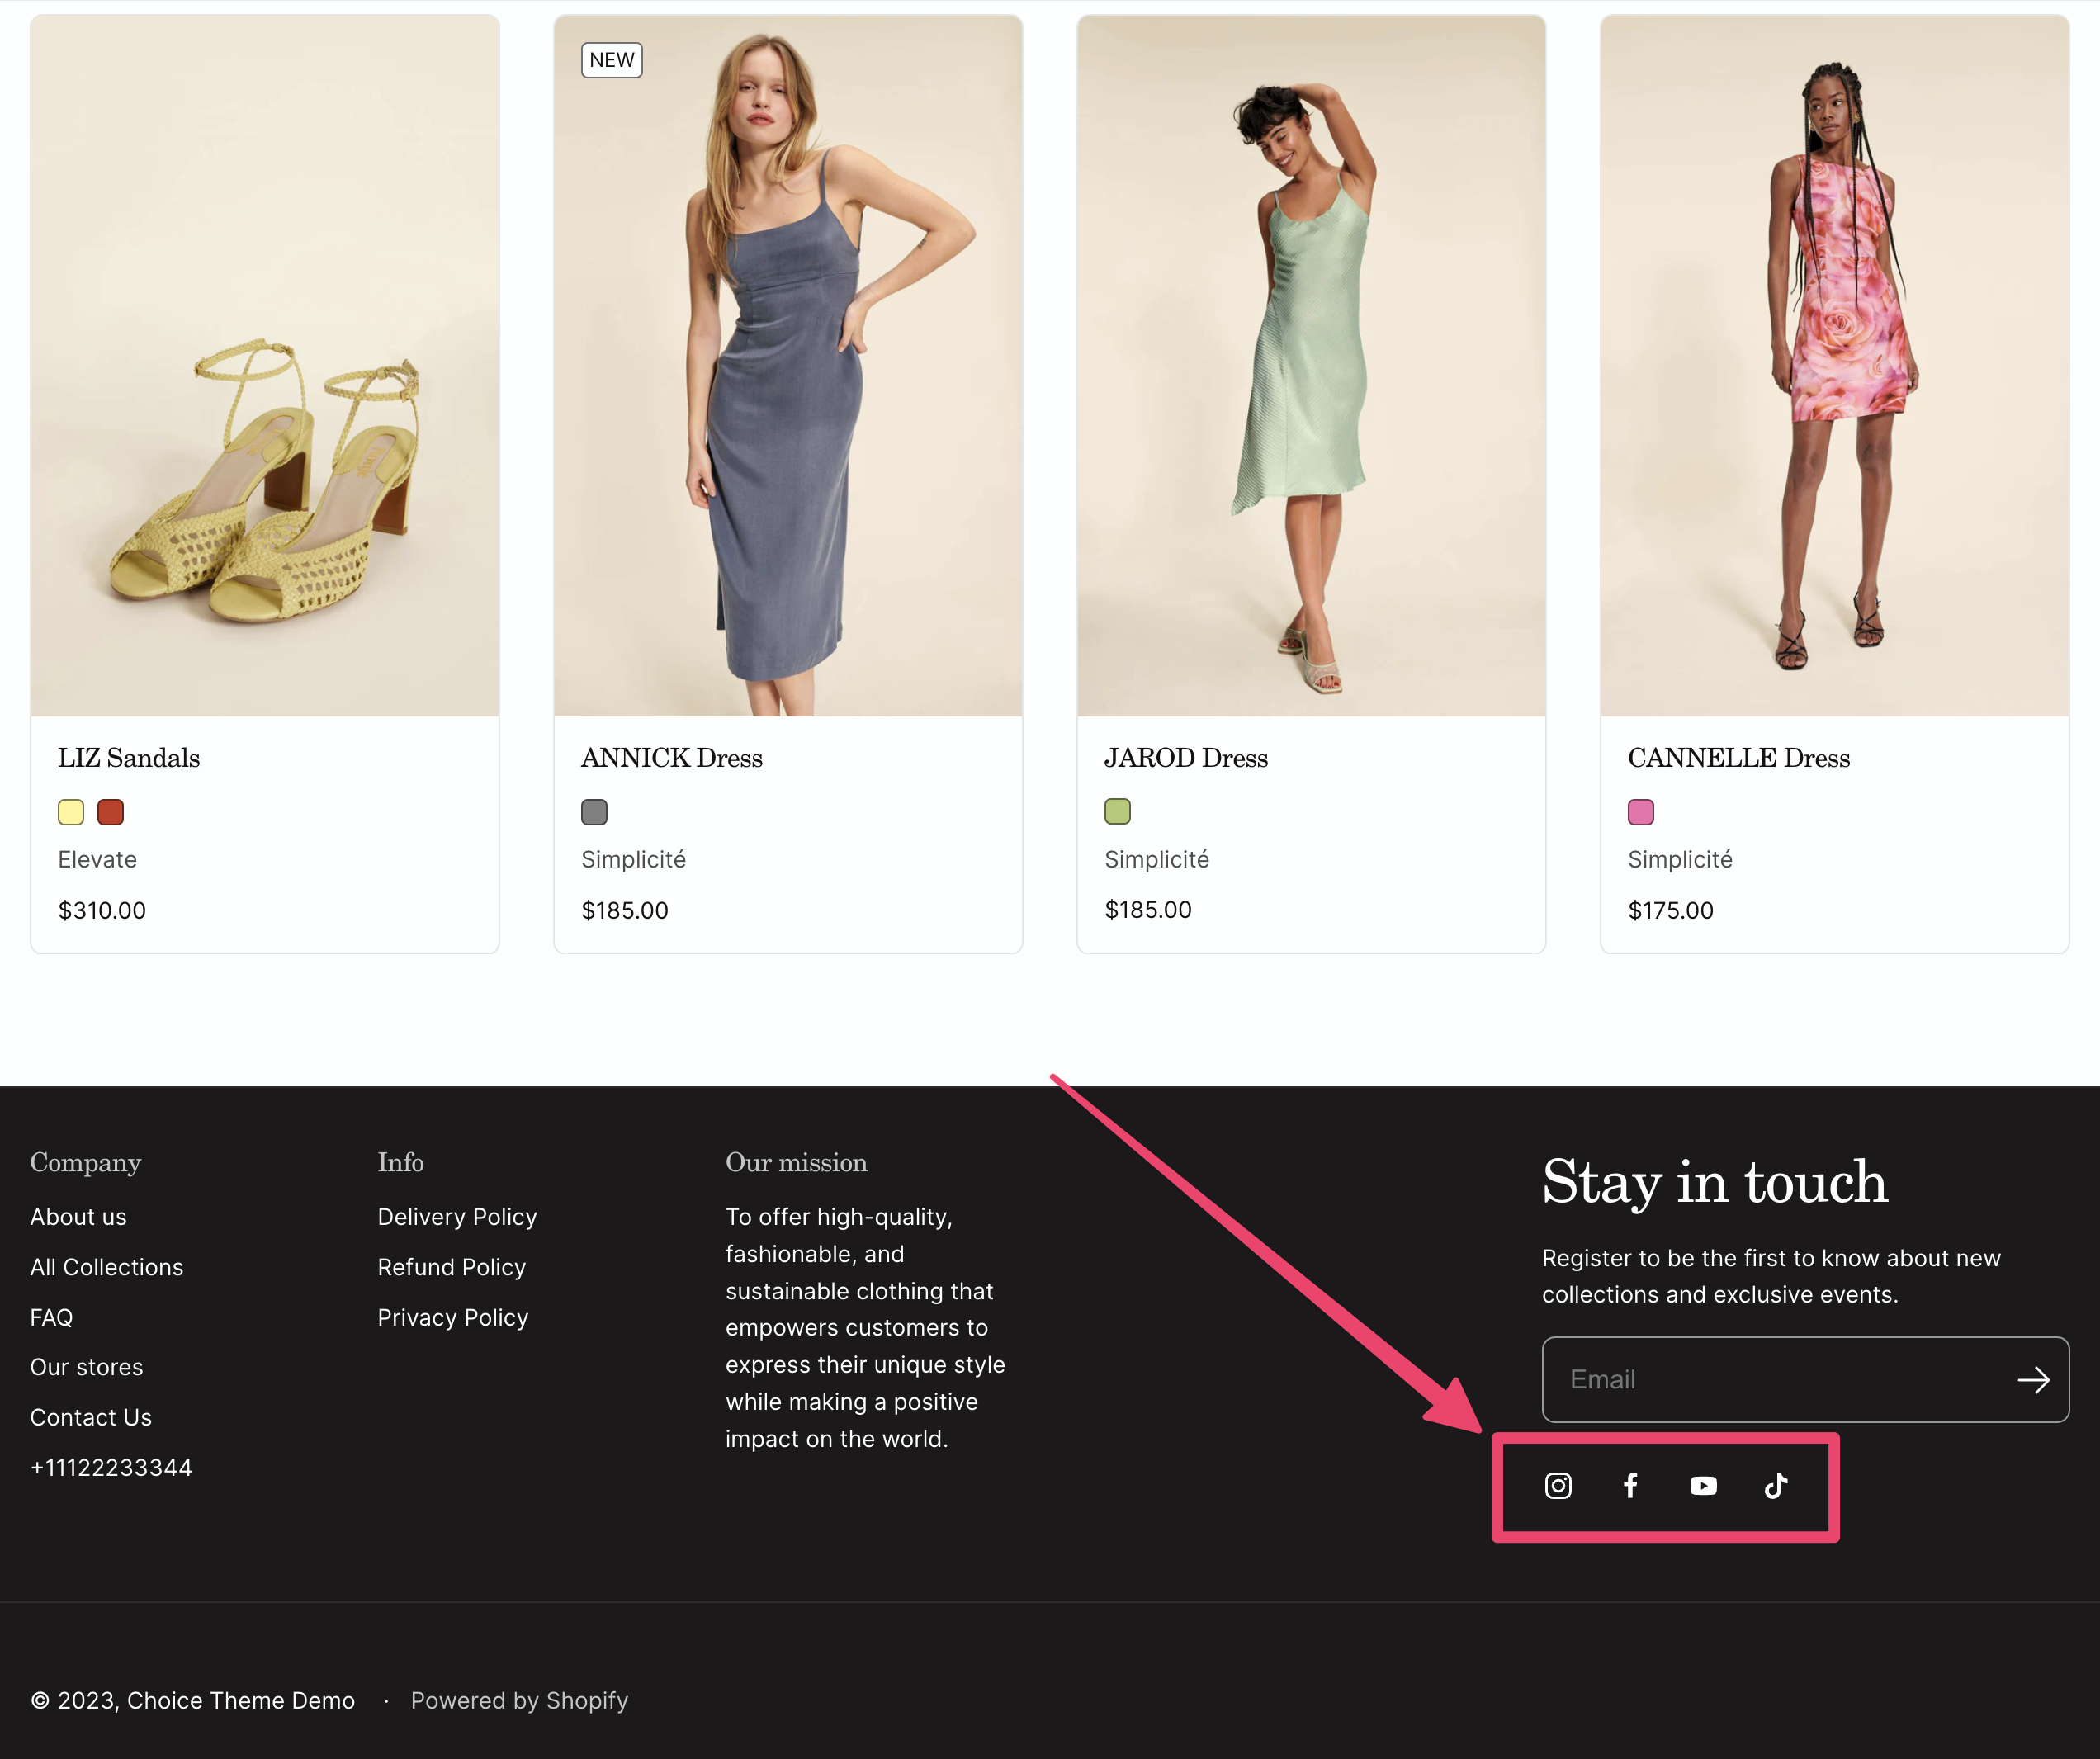Open the TikTok social icon
The width and height of the screenshot is (2100, 1759).
(x=1776, y=1486)
